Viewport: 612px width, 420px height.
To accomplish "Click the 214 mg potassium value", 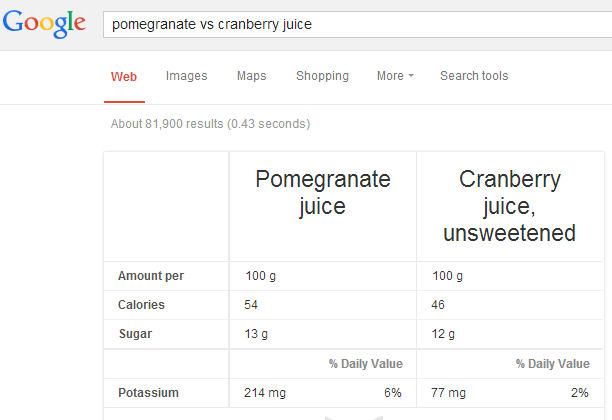I will pos(264,393).
